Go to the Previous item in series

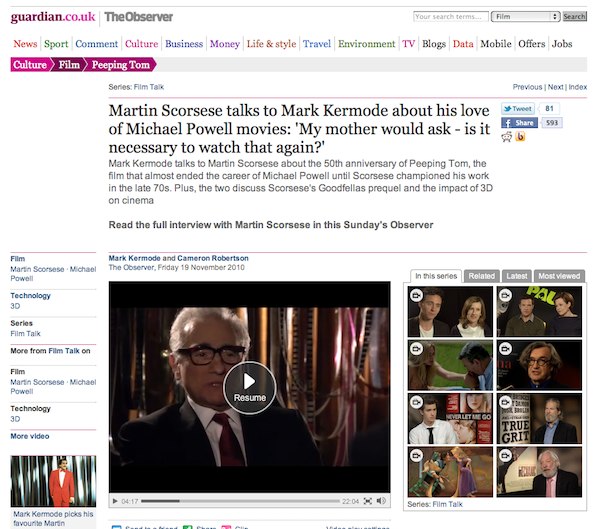tap(527, 87)
